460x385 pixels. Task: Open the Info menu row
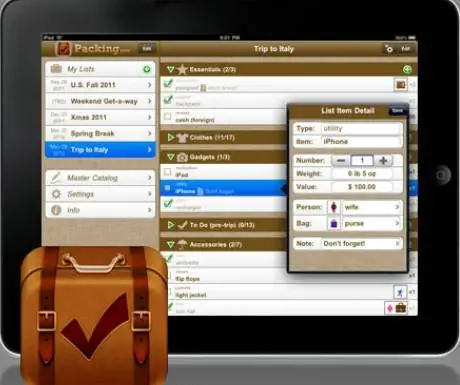(x=100, y=210)
